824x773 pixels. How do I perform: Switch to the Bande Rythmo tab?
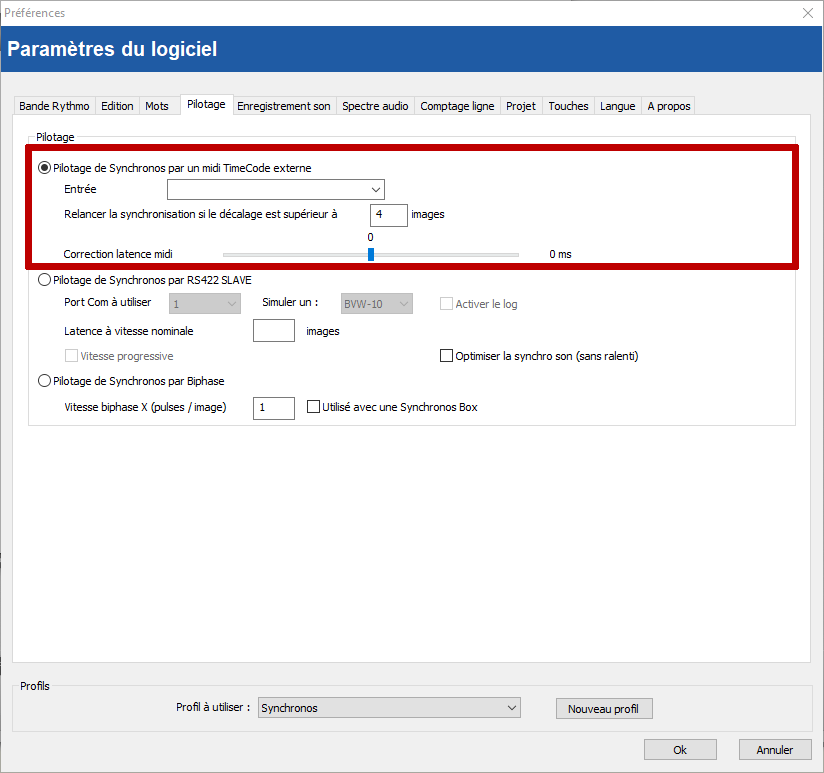54,106
